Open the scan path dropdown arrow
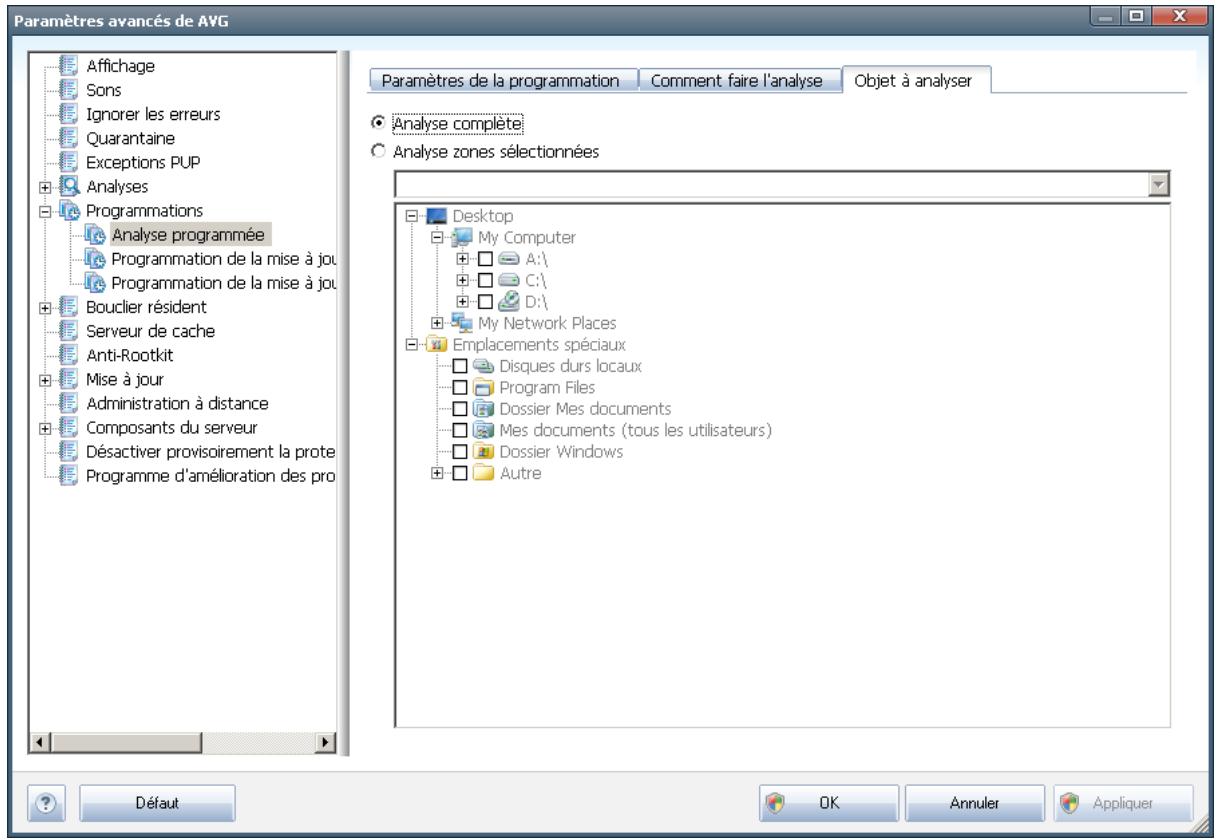This screenshot has width=1220, height=840. (x=1160, y=185)
